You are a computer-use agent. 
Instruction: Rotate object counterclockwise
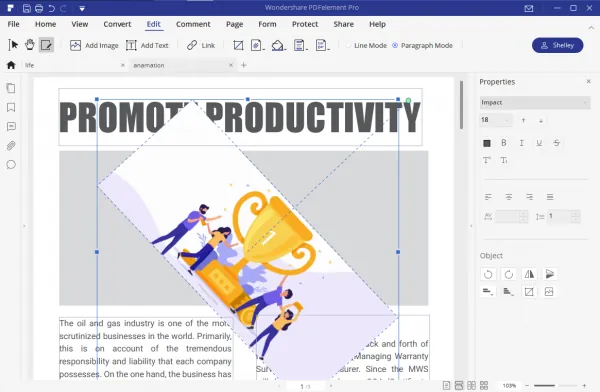(x=488, y=274)
